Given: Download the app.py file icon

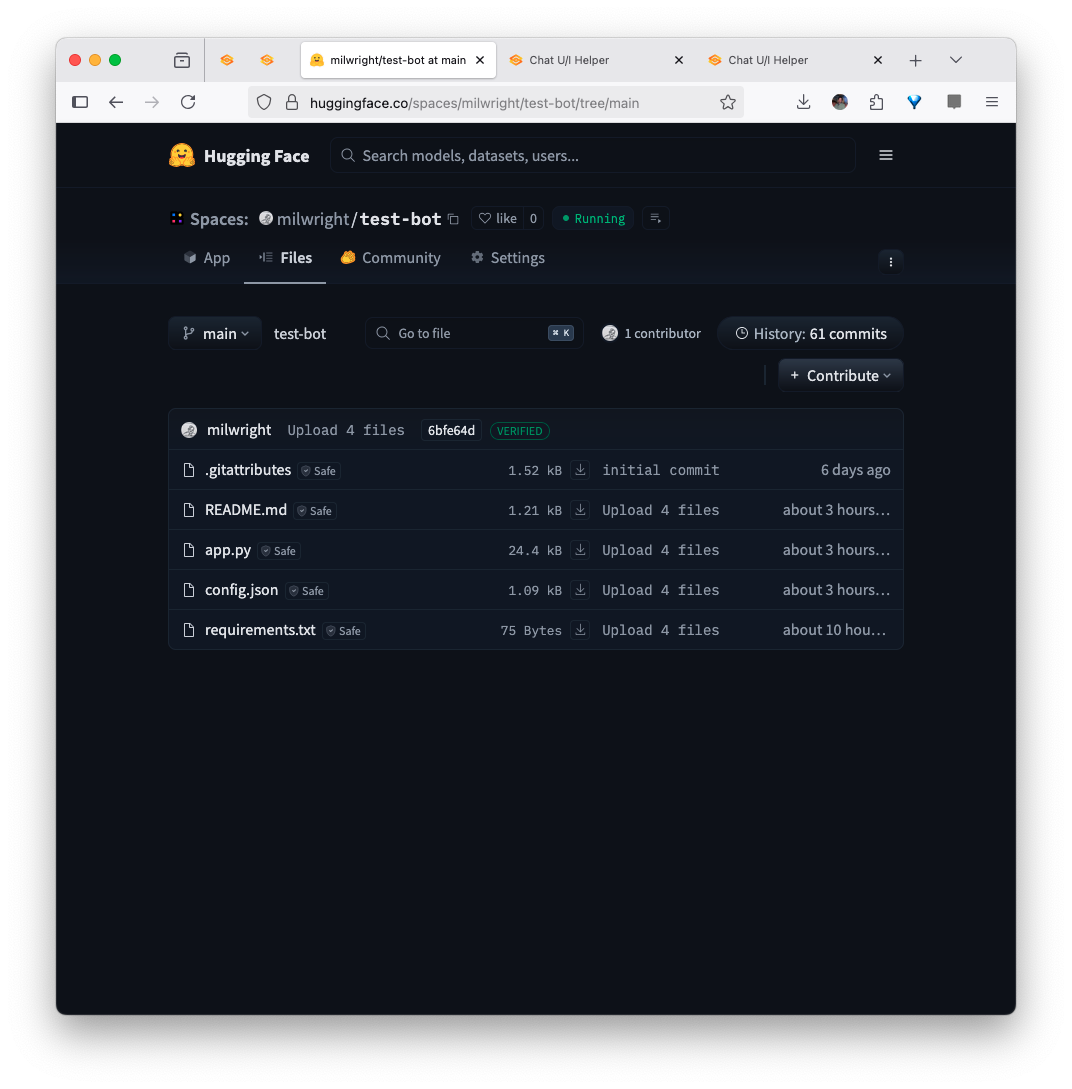Looking at the screenshot, I should (580, 550).
